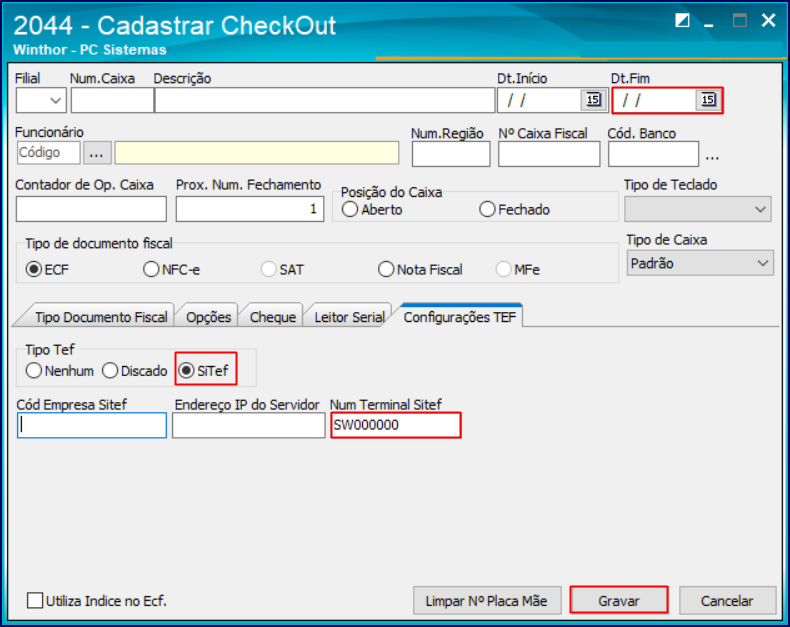Click the window restore-style icon in title bar
Screen dimensions: 790x627
tap(682, 21)
